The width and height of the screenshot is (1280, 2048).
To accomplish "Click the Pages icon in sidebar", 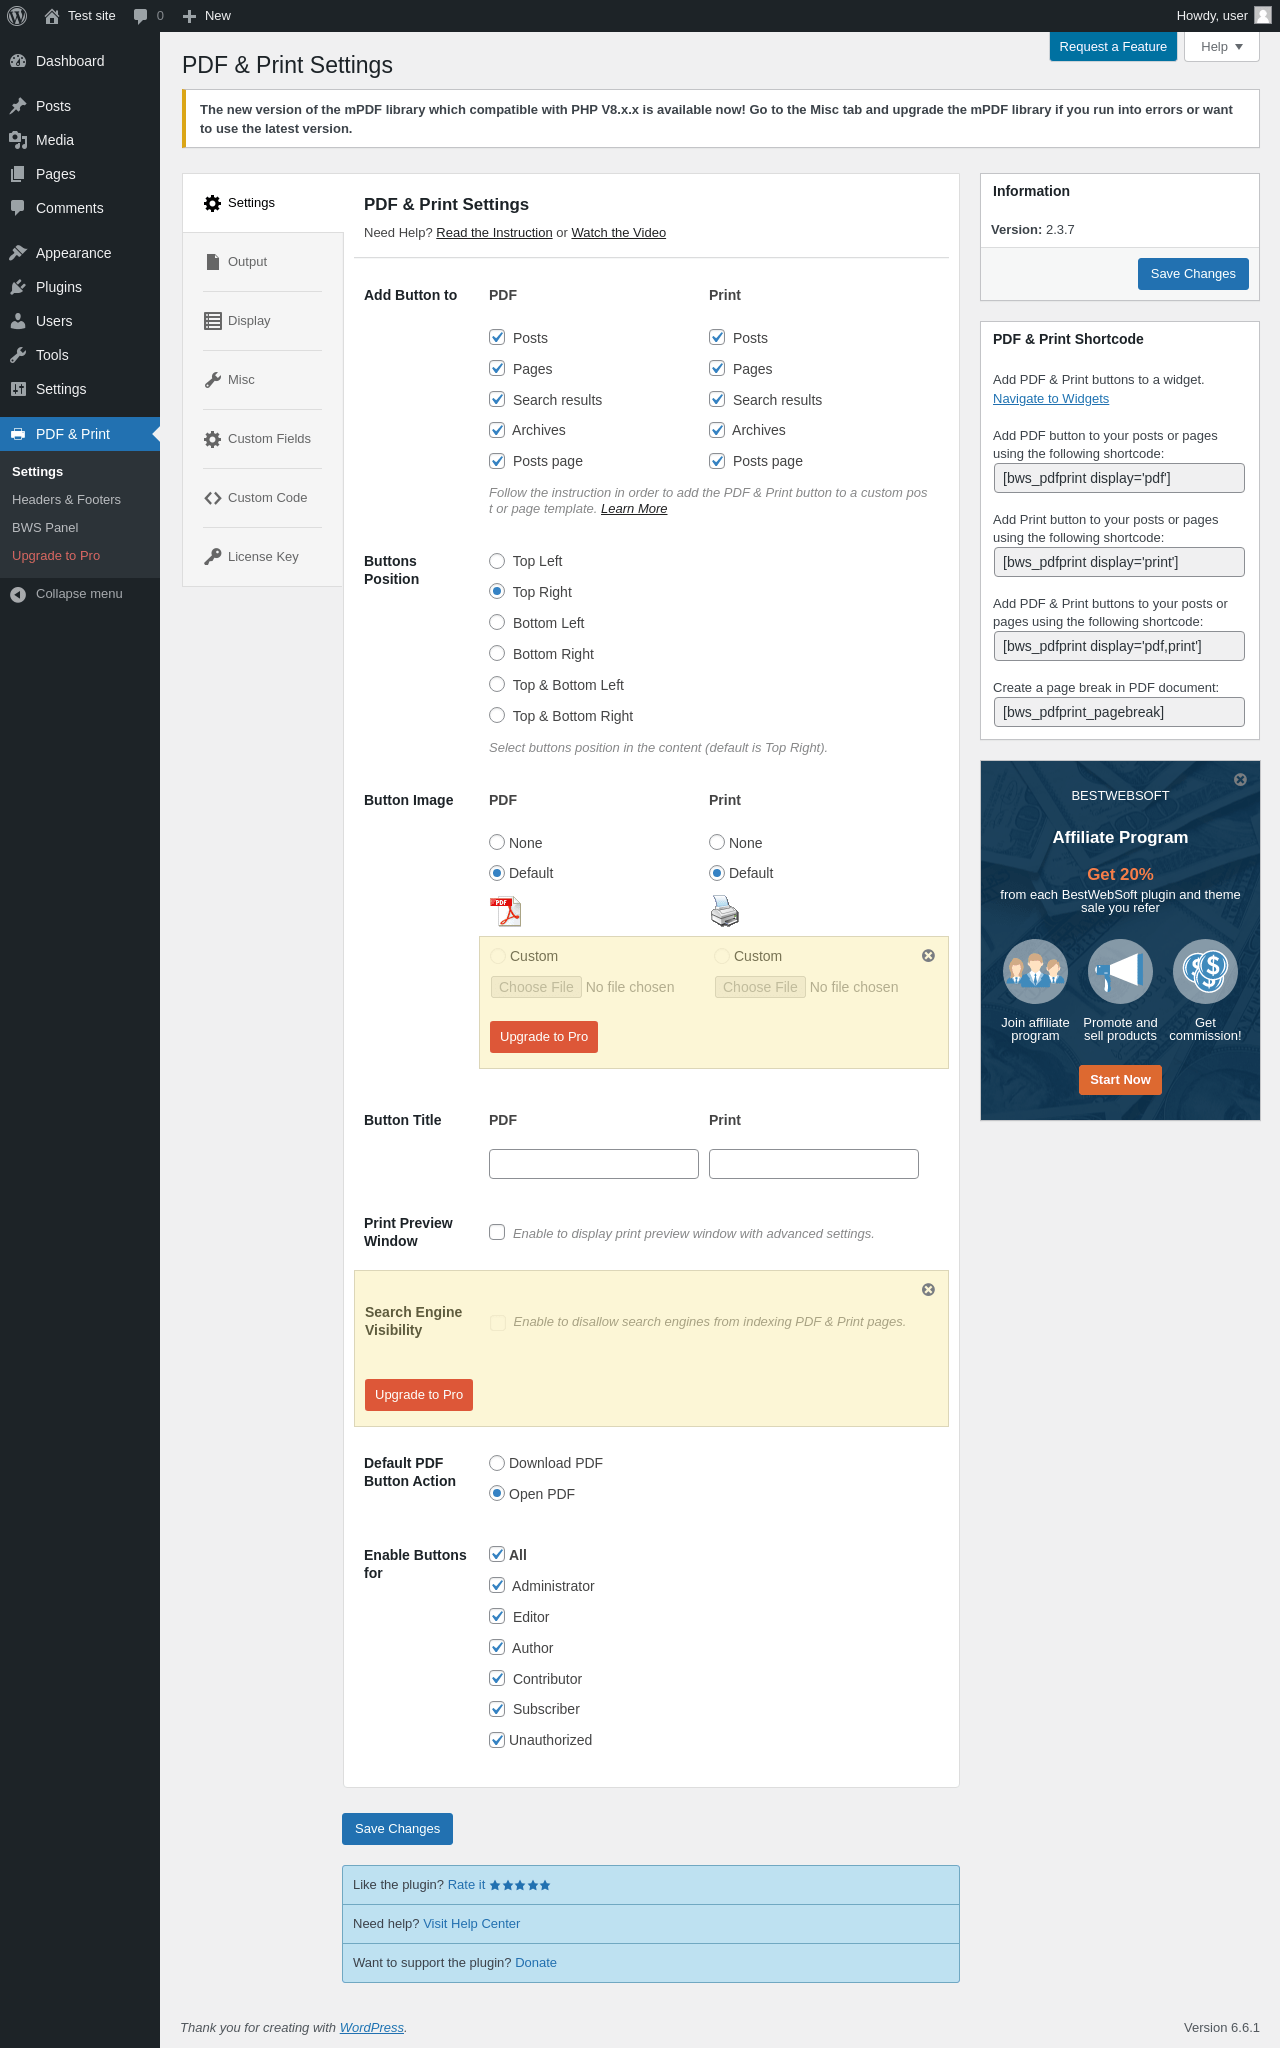I will 18,174.
